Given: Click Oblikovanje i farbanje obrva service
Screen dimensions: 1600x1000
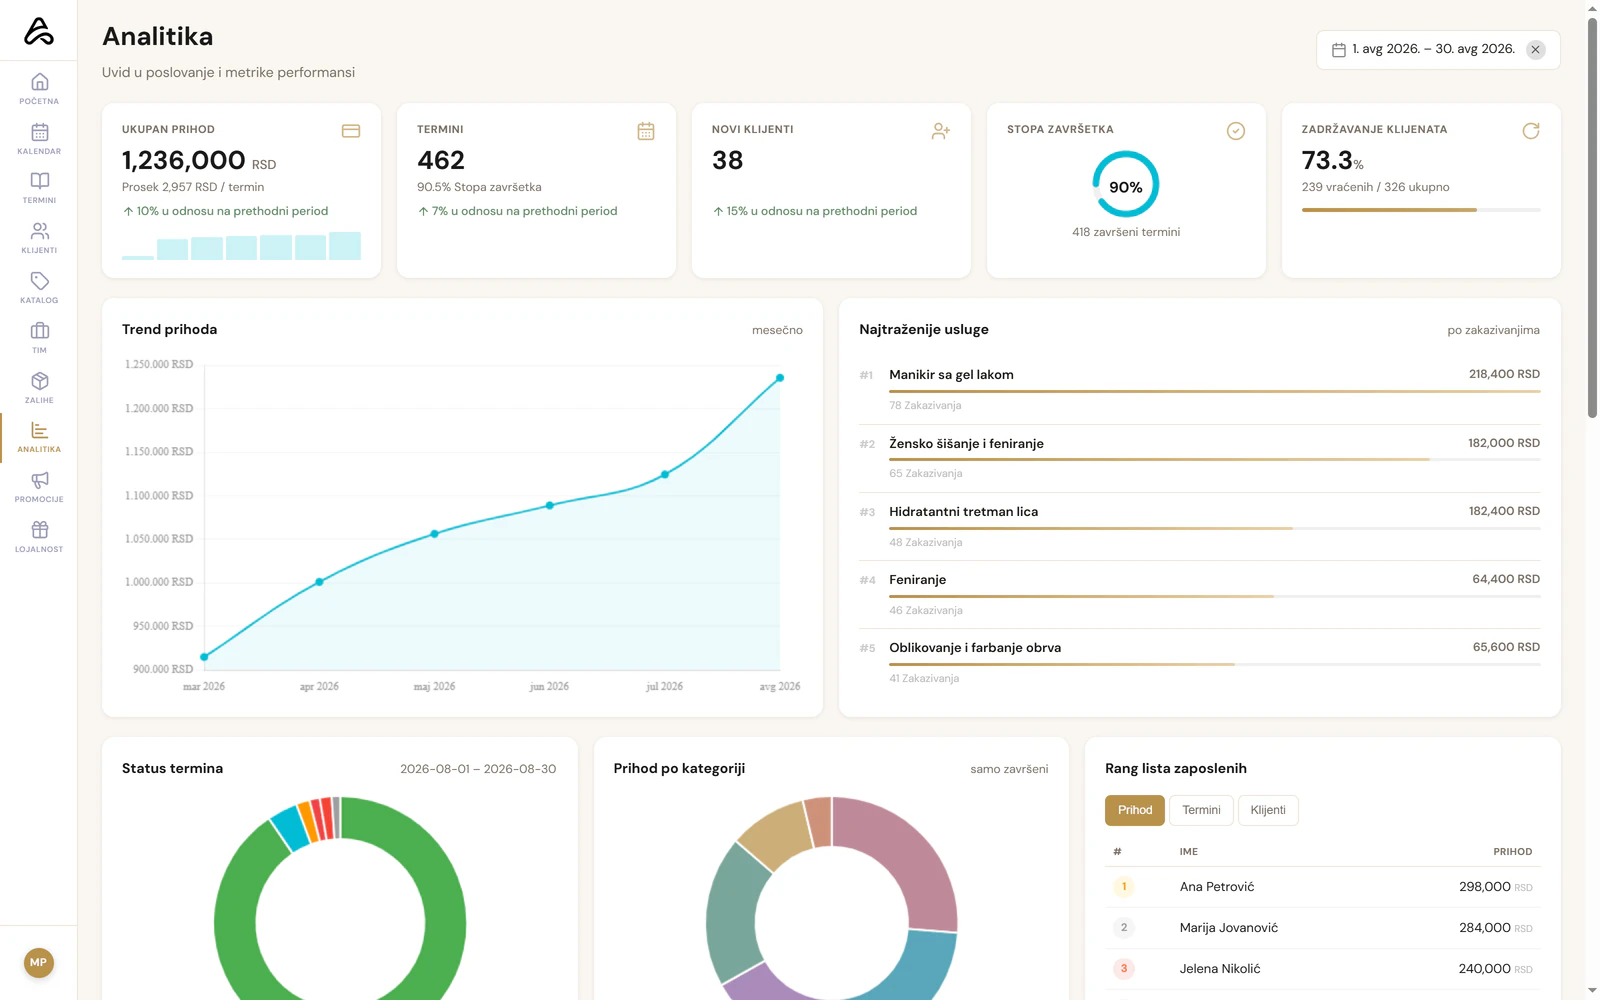Looking at the screenshot, I should point(975,648).
